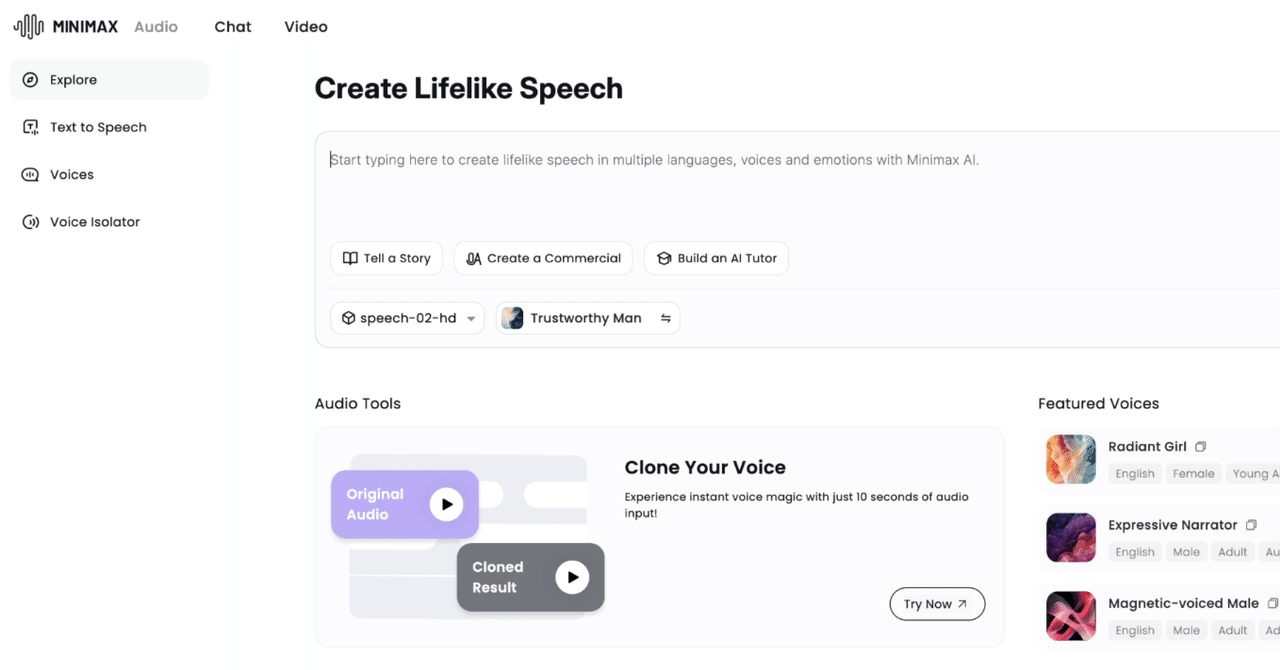Open the Trustworthy Man voice selector
The image size is (1280, 670).
click(586, 318)
